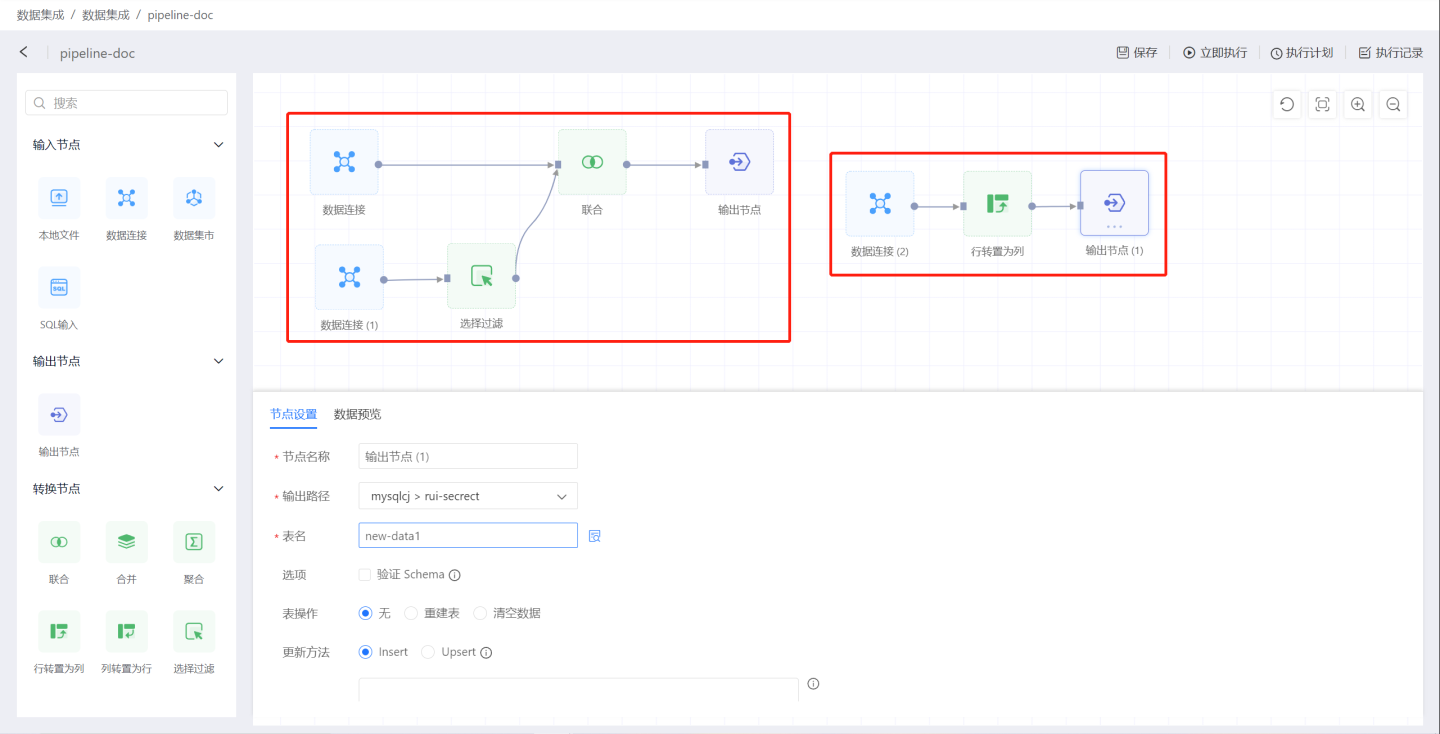This screenshot has width=1440, height=734.
Task: Select the 重建表 radio option
Action: 411,613
